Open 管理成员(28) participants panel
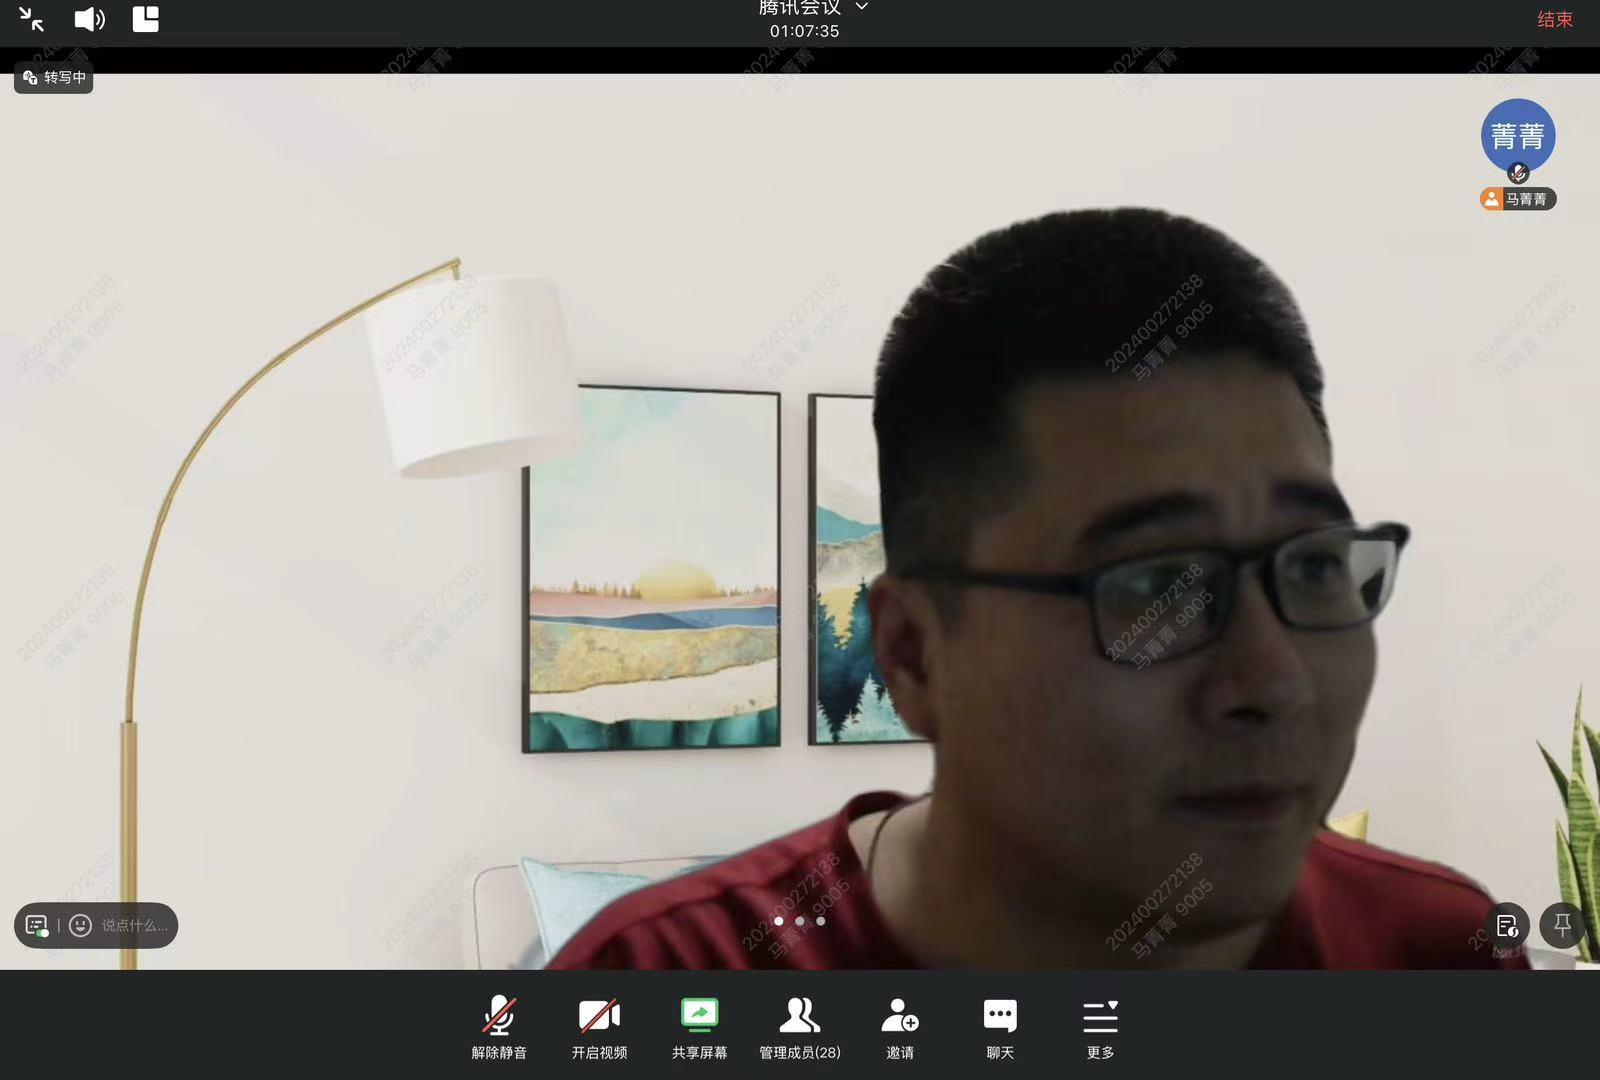Viewport: 1600px width, 1080px height. (x=799, y=1026)
